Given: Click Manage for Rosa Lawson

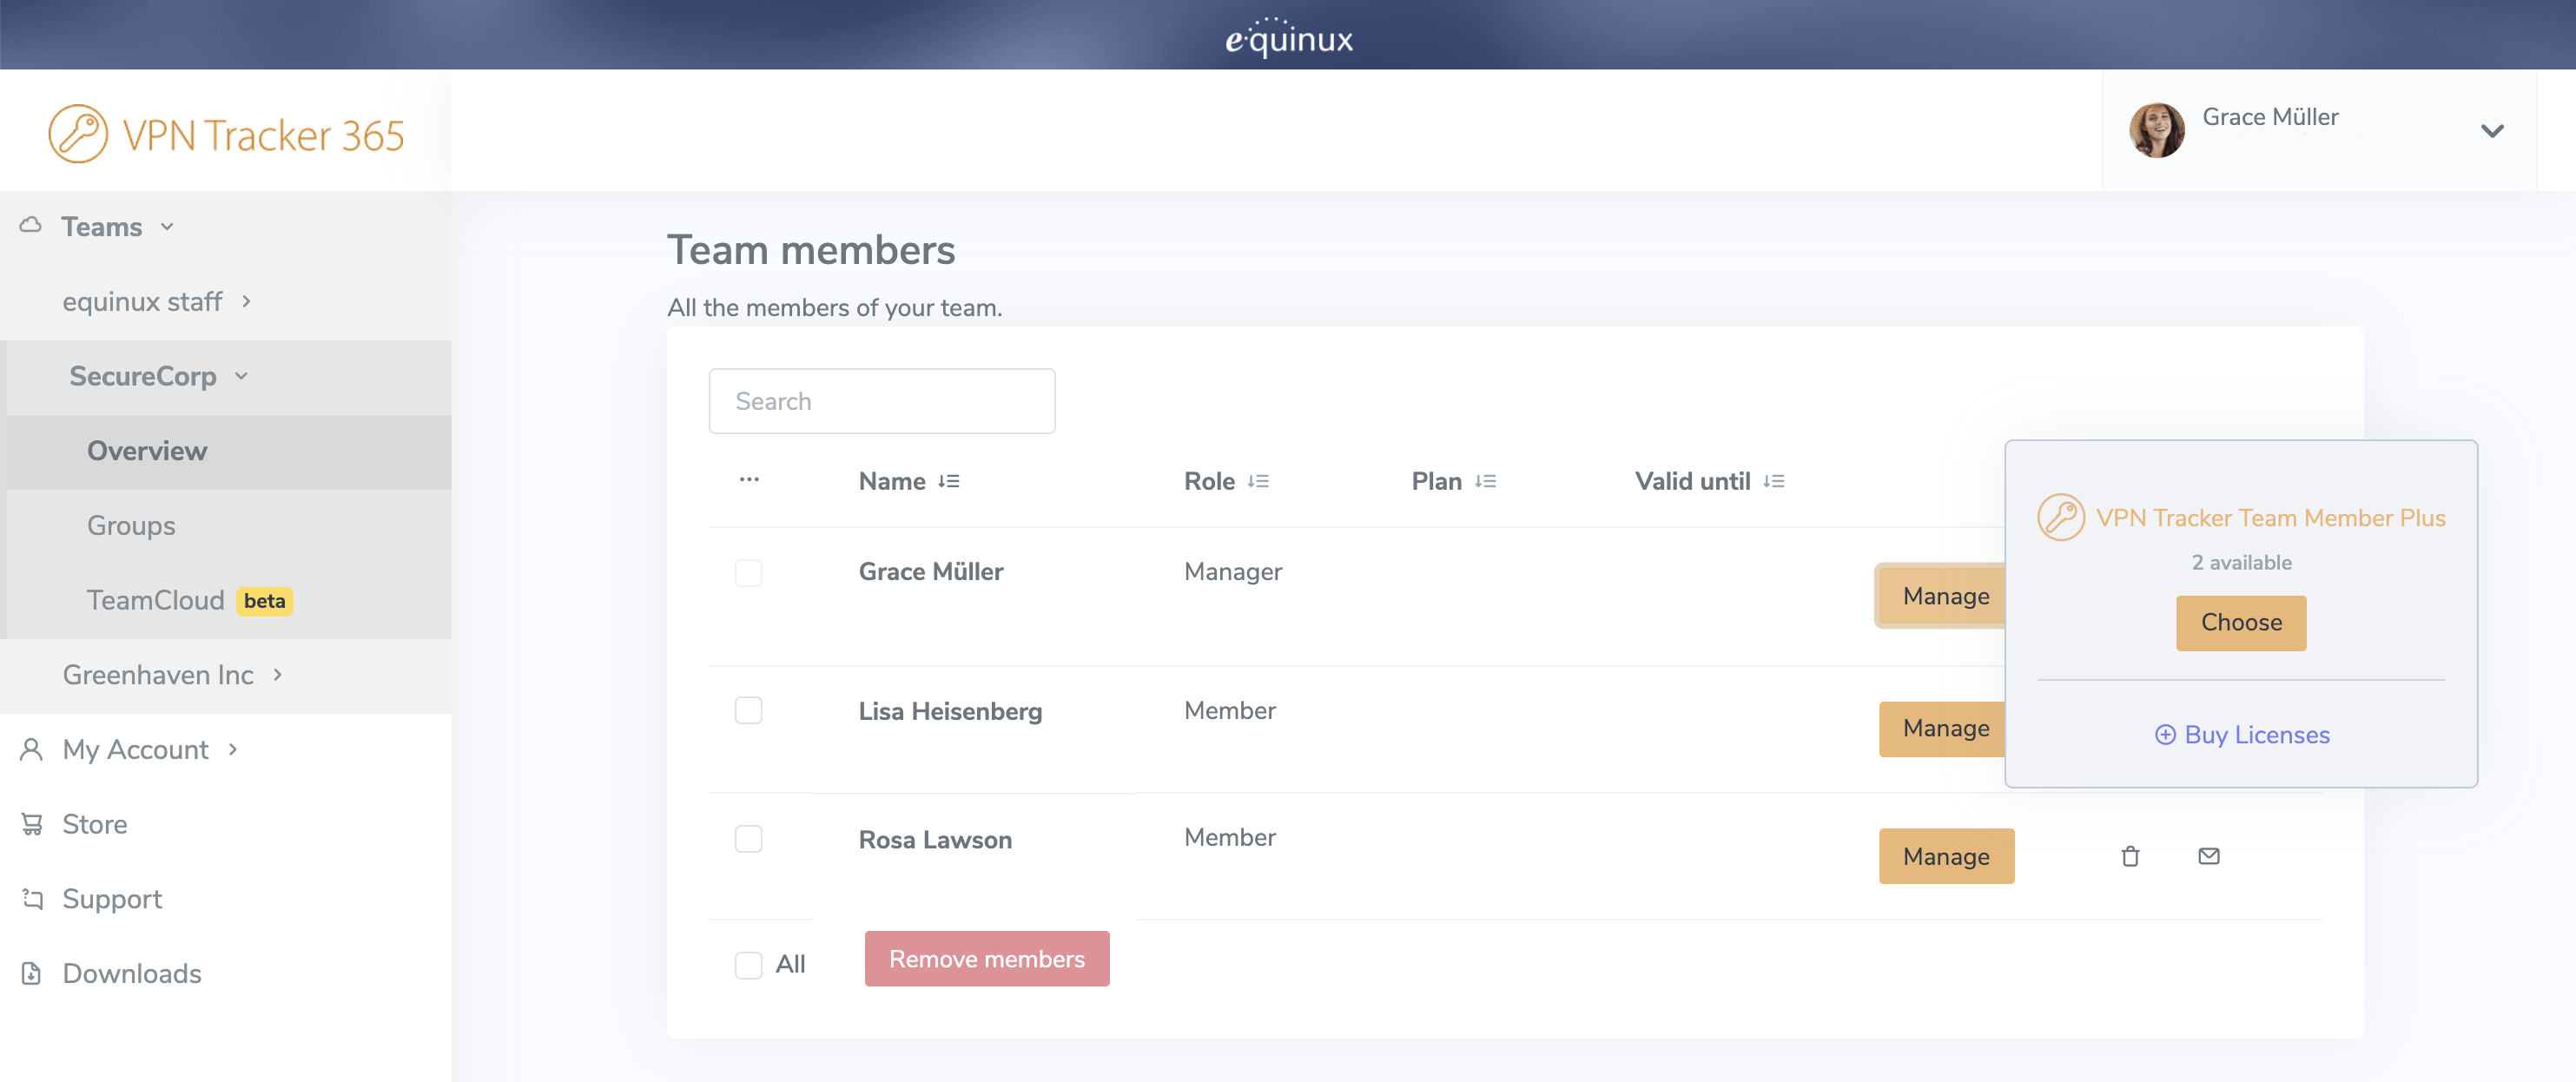Looking at the screenshot, I should [1946, 856].
